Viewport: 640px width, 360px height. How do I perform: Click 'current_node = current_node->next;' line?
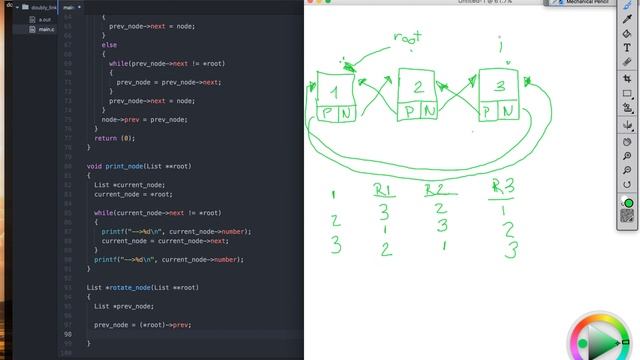click(165, 241)
